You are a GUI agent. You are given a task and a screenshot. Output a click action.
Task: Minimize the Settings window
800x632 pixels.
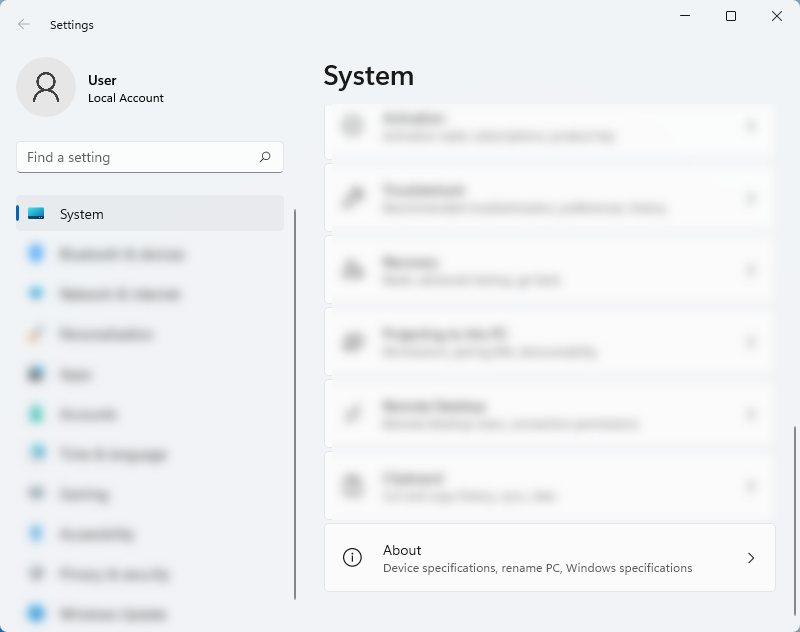pos(685,16)
